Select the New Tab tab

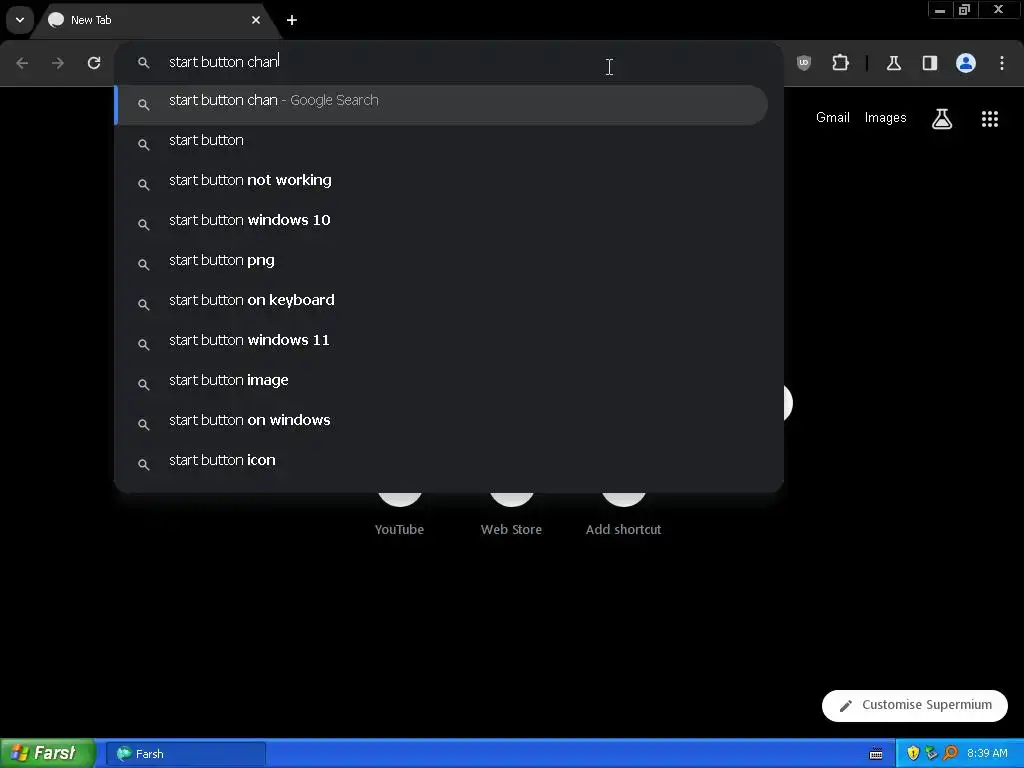point(156,20)
